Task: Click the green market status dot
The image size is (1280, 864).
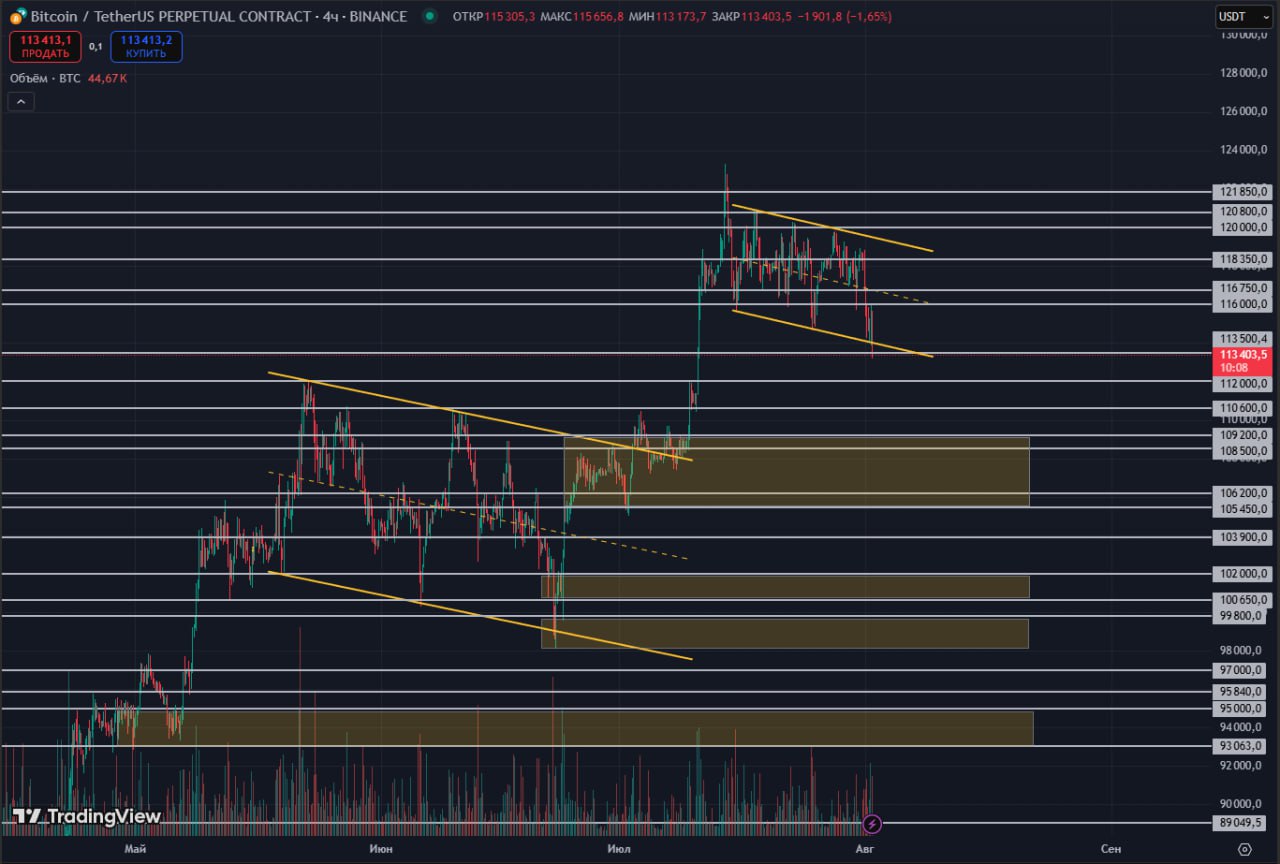Action: click(x=430, y=16)
